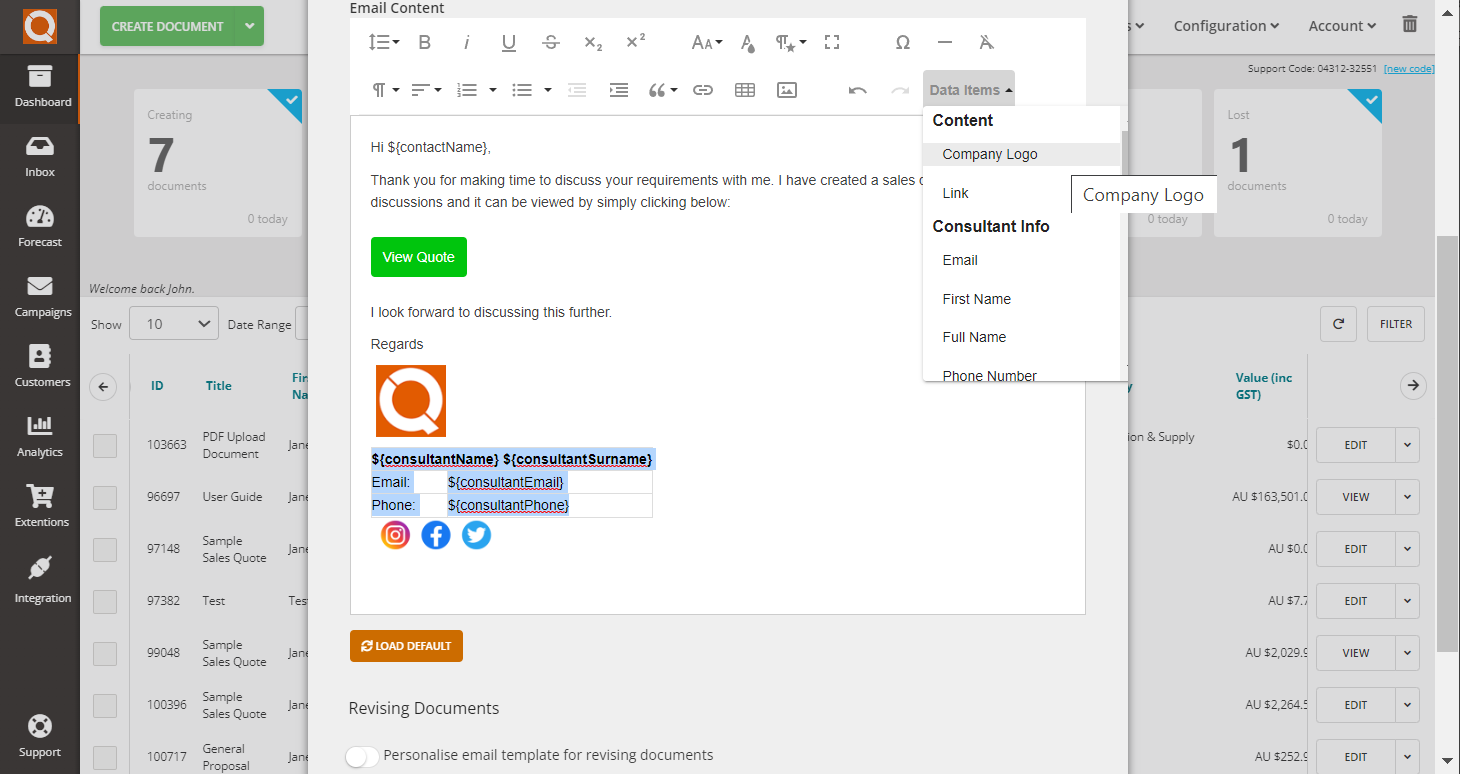The image size is (1460, 774).
Task: Click the View Quote button preview
Action: (418, 257)
